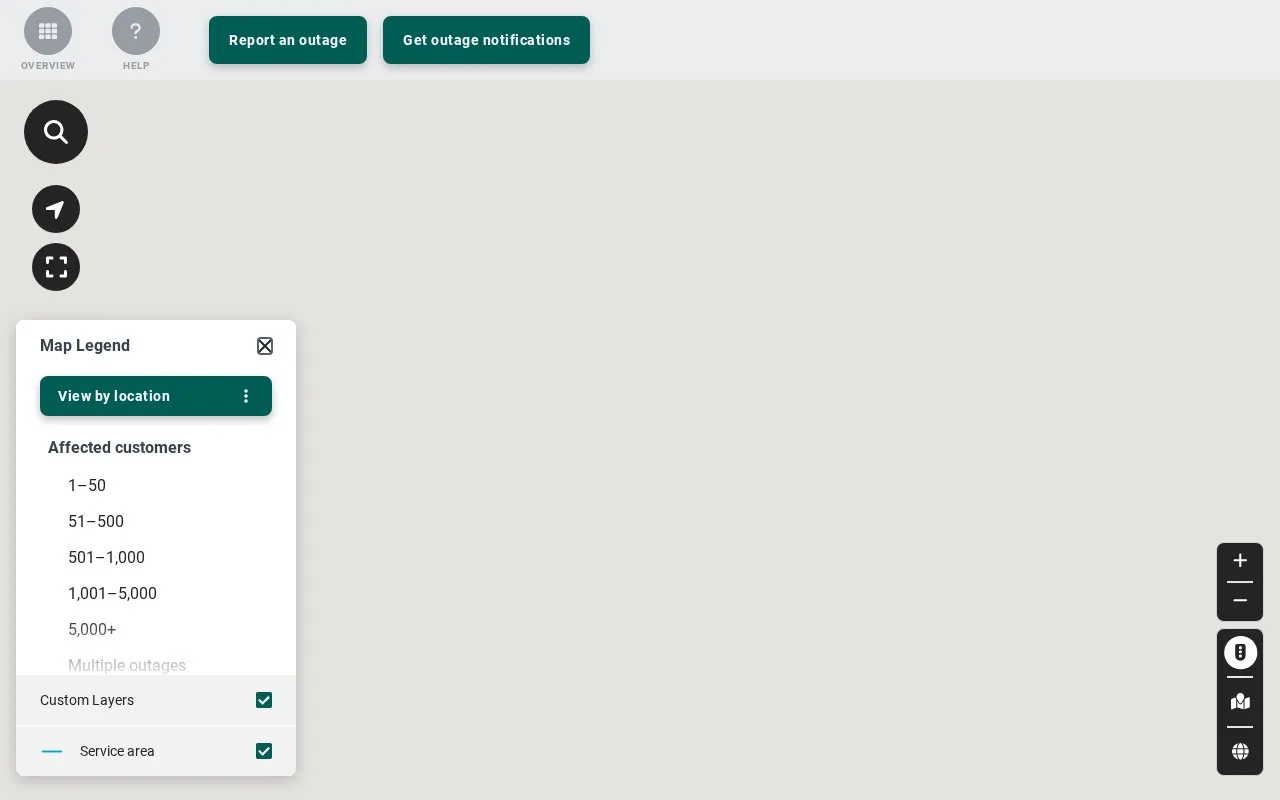The height and width of the screenshot is (800, 1280).
Task: Open the Overview grid icon
Action: tap(48, 32)
